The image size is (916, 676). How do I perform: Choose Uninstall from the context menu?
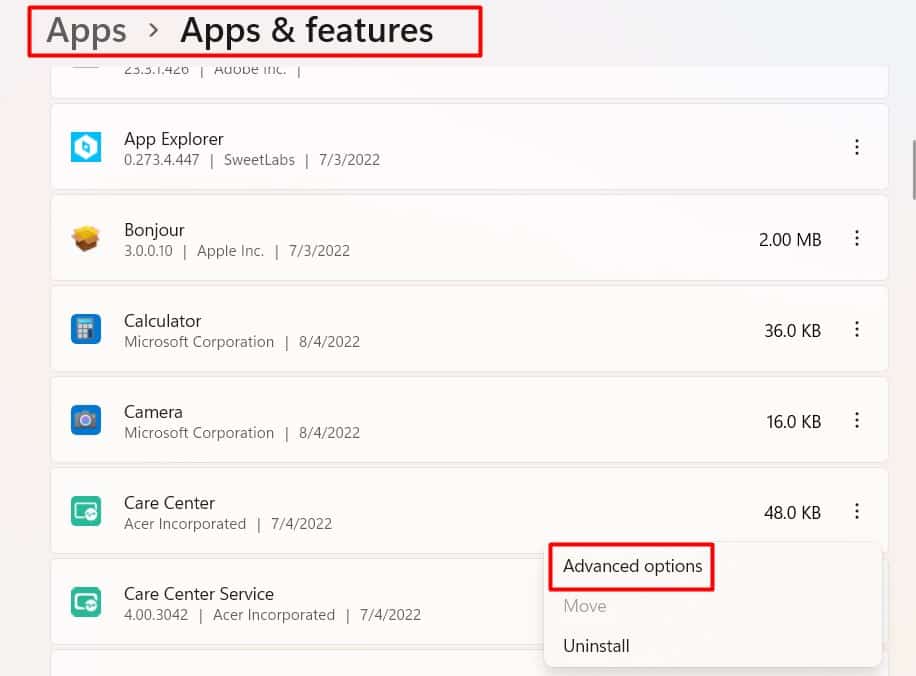[596, 646]
